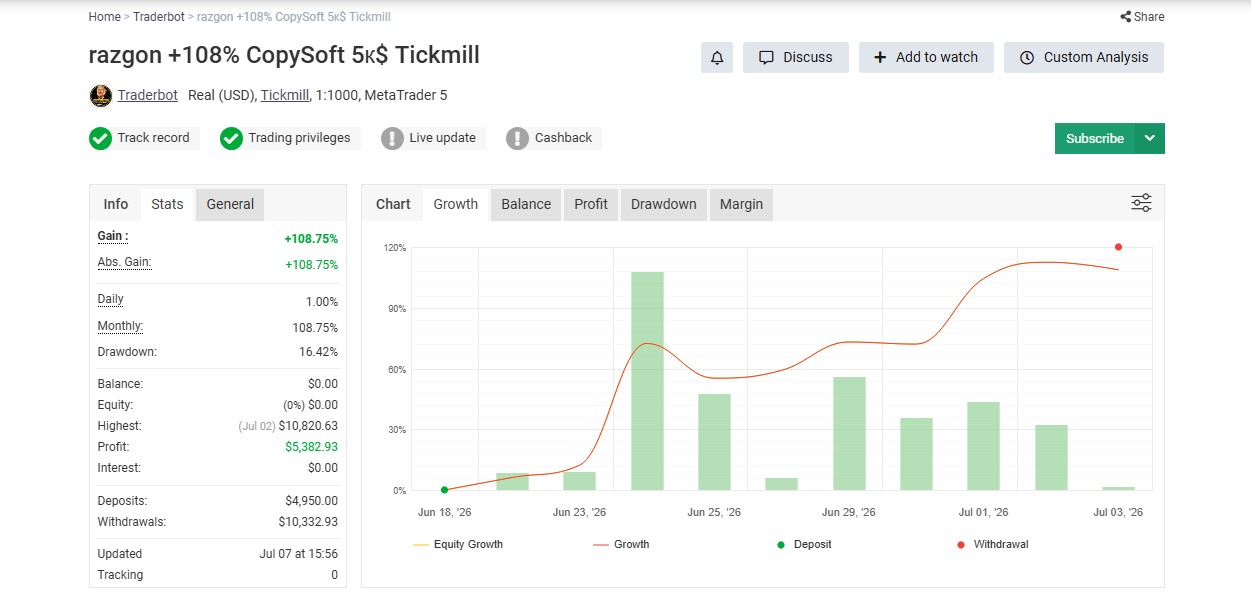Click the Live update exclamation icon
This screenshot has height=601, width=1251.
tap(392, 139)
